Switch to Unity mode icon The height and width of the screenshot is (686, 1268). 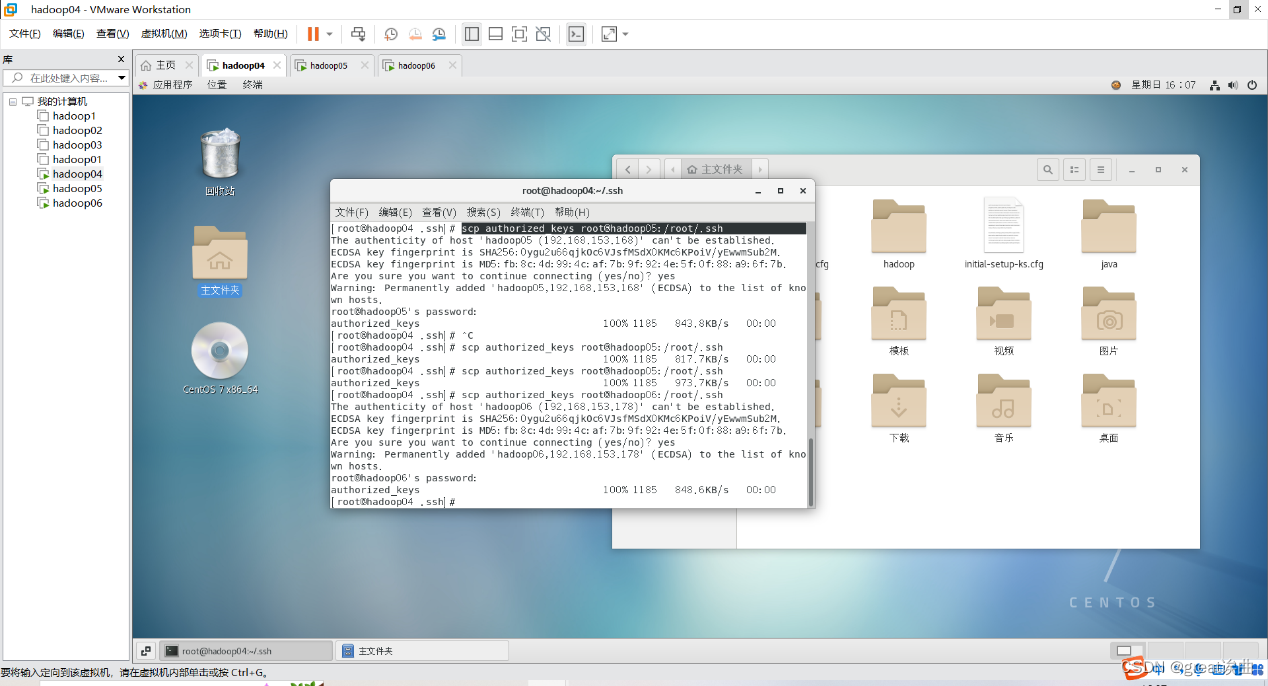(543, 34)
